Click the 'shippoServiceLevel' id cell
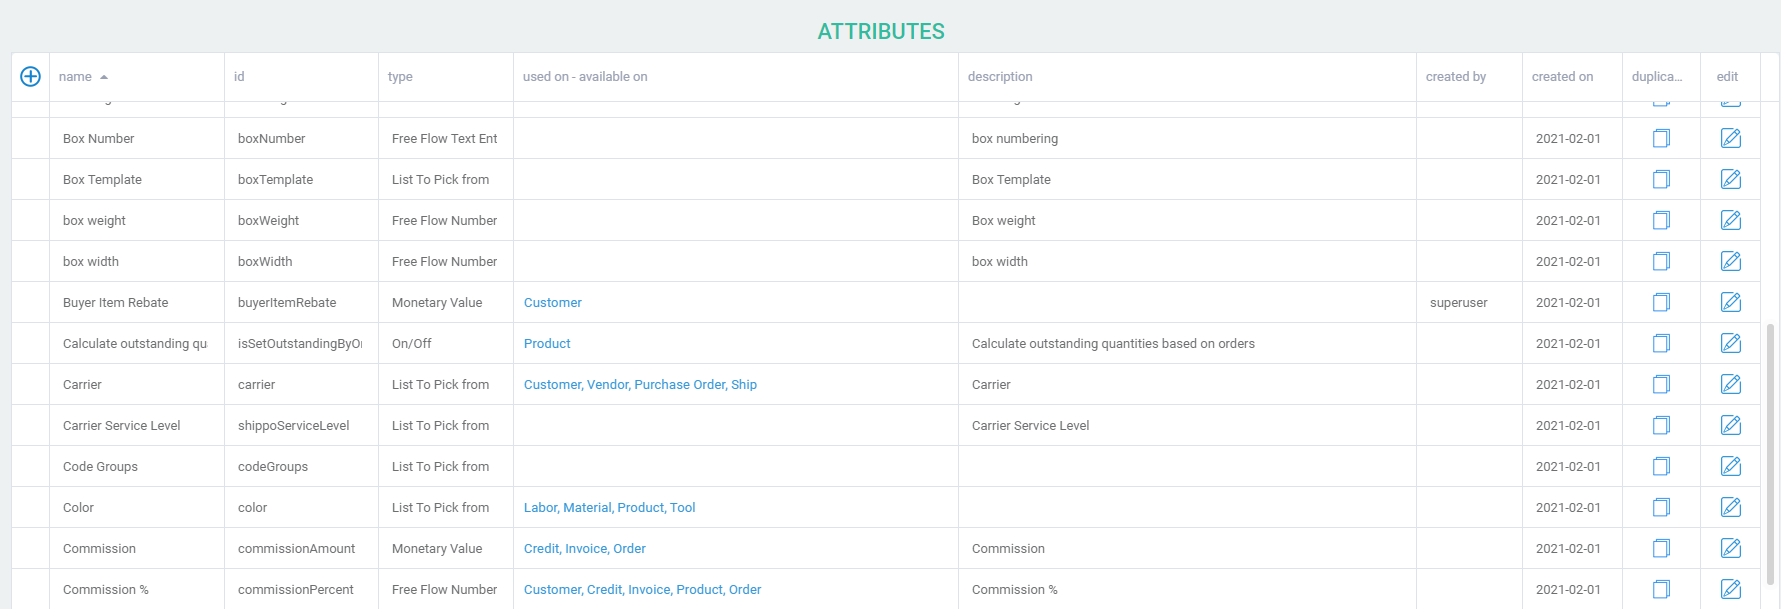1781x609 pixels. [x=301, y=425]
